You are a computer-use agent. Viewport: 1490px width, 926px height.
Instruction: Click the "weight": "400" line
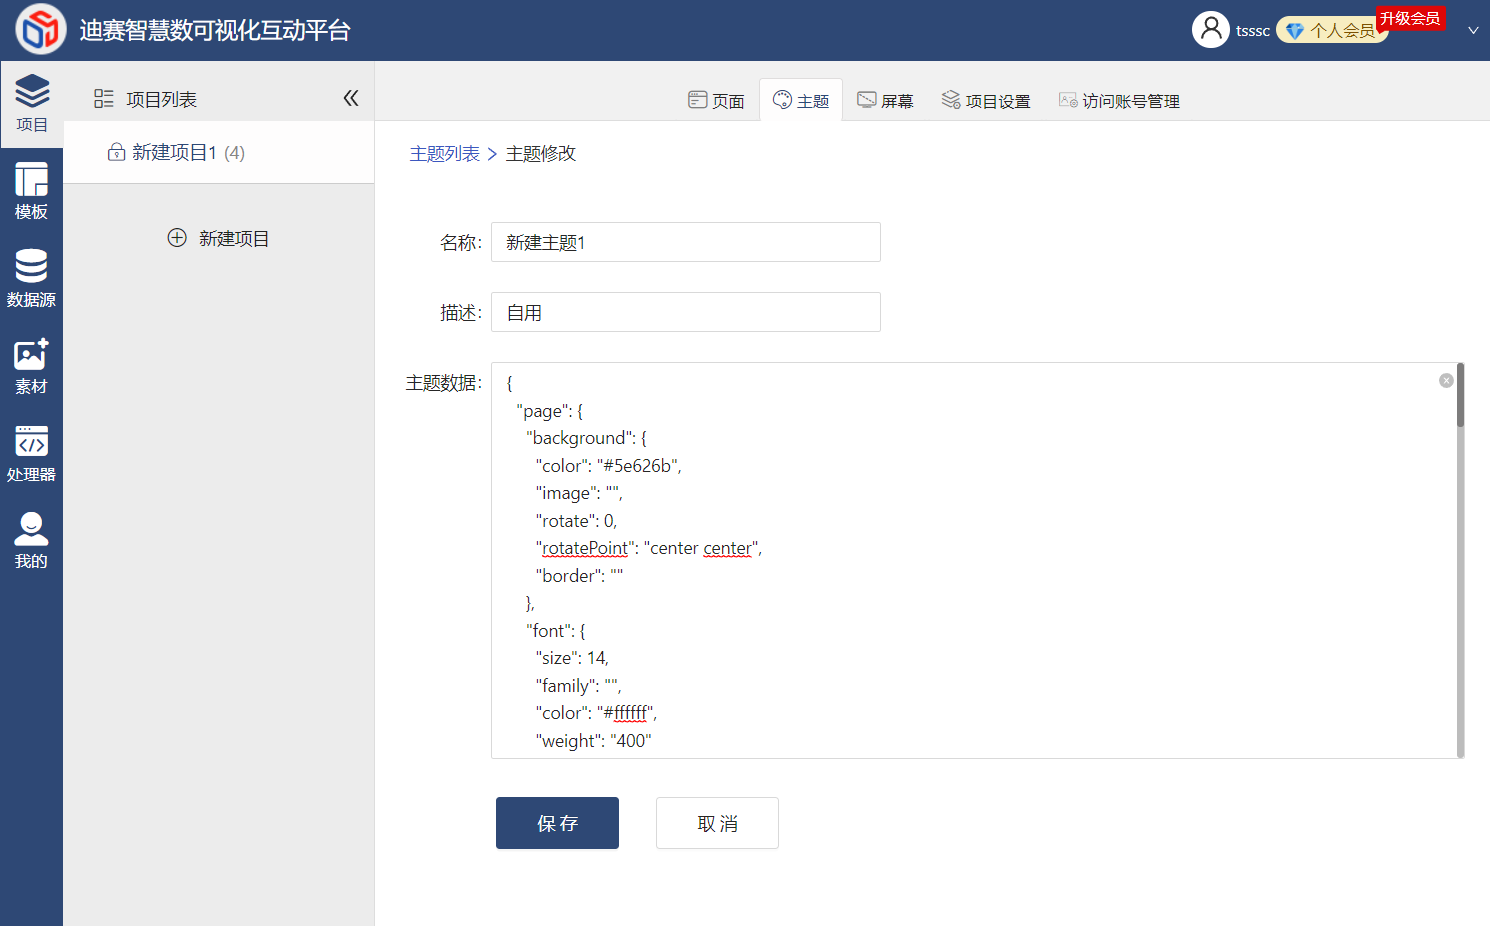[594, 741]
